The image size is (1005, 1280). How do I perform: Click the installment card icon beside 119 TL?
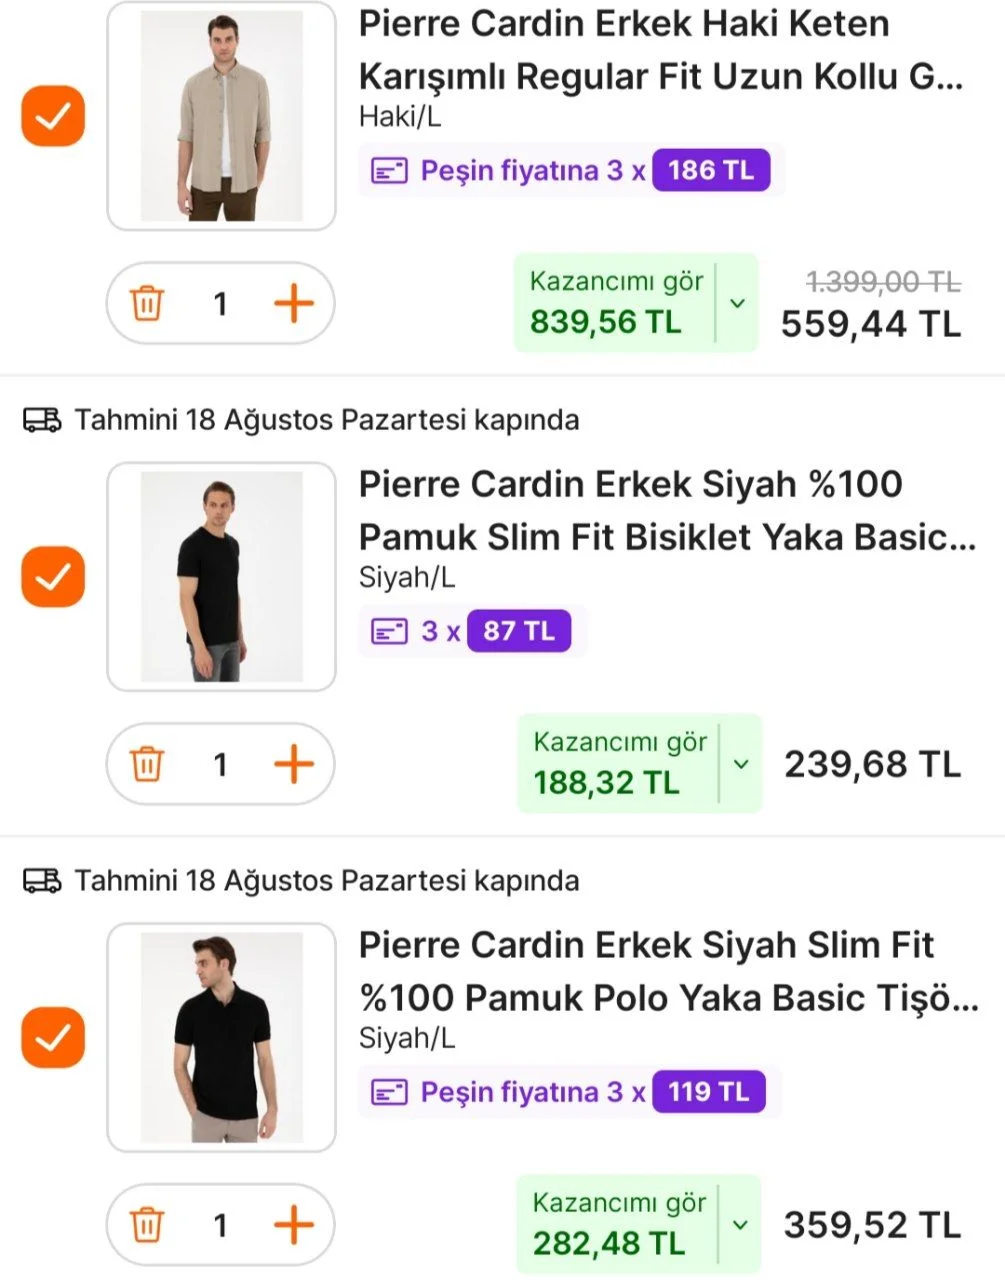click(x=389, y=1092)
